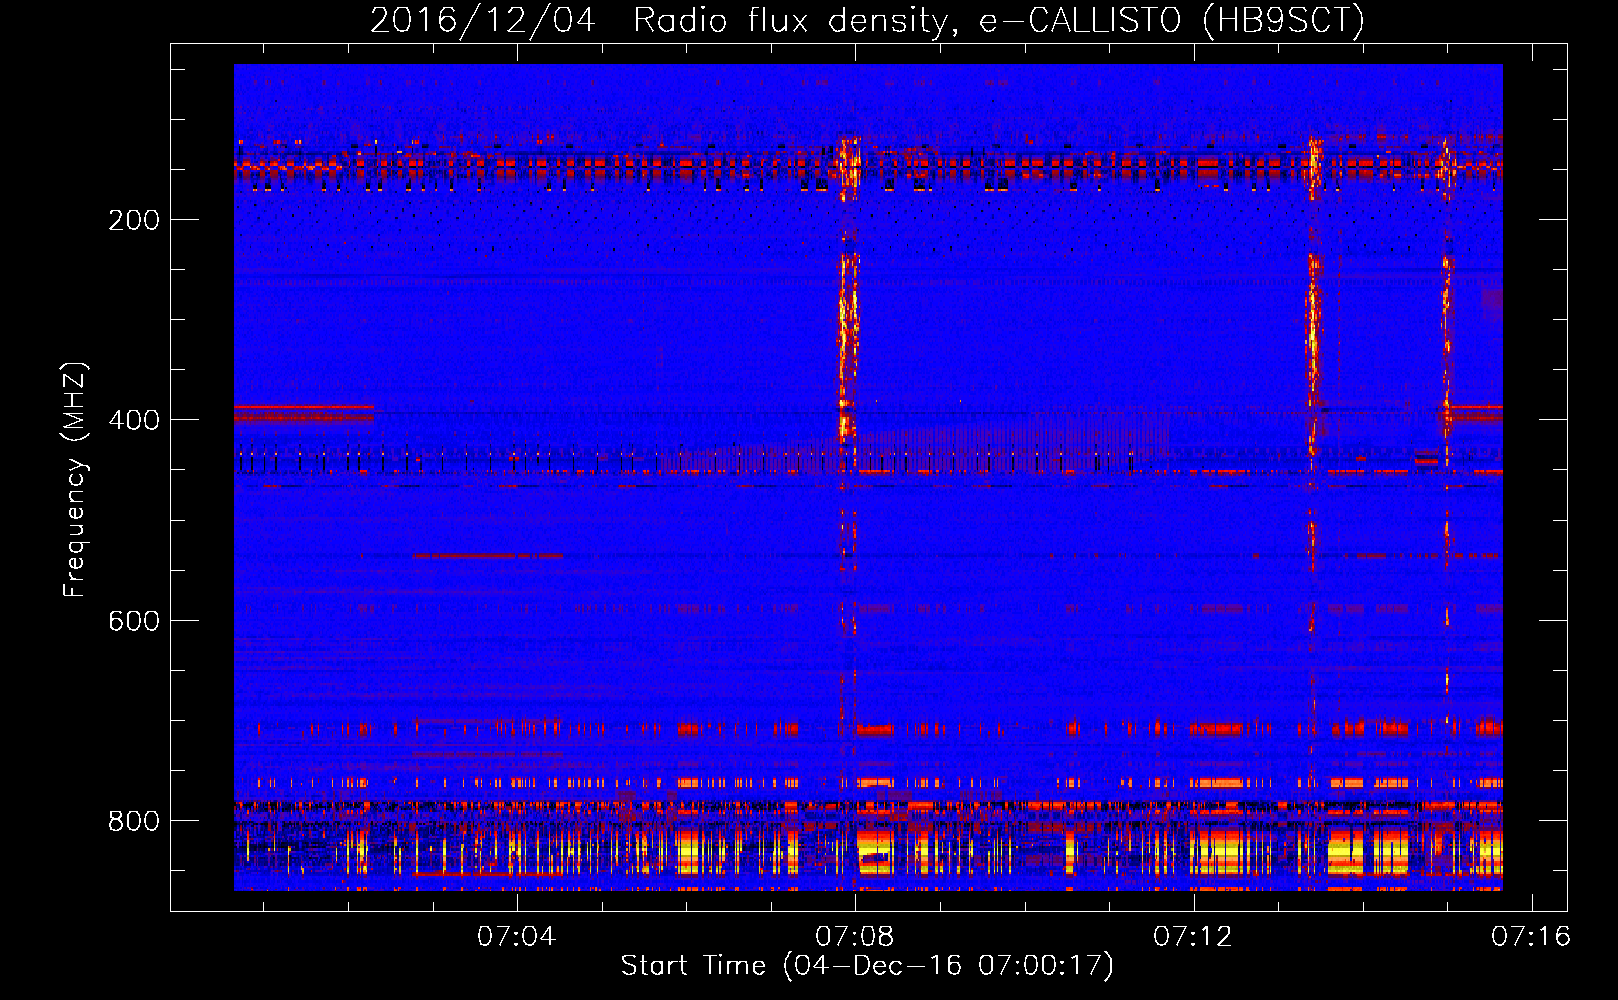Click the '400' frequency tick label
This screenshot has height=1000, width=1618.
click(134, 420)
